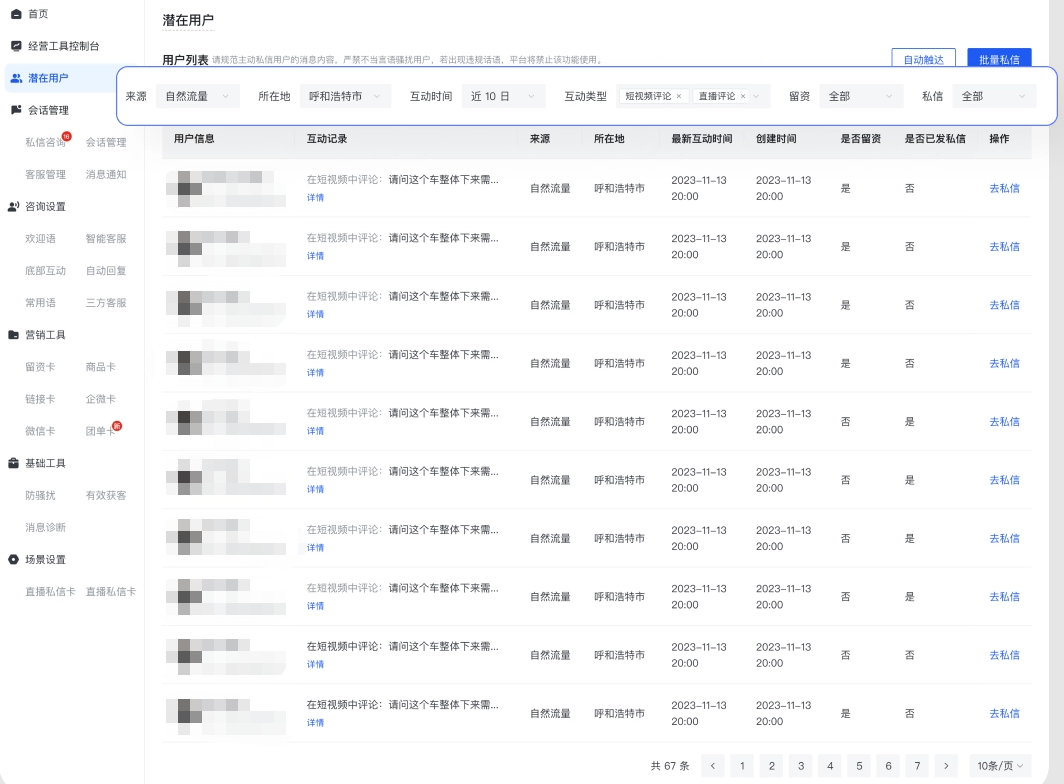
Task: Open 底部互动 settings item
Action: click(x=45, y=270)
